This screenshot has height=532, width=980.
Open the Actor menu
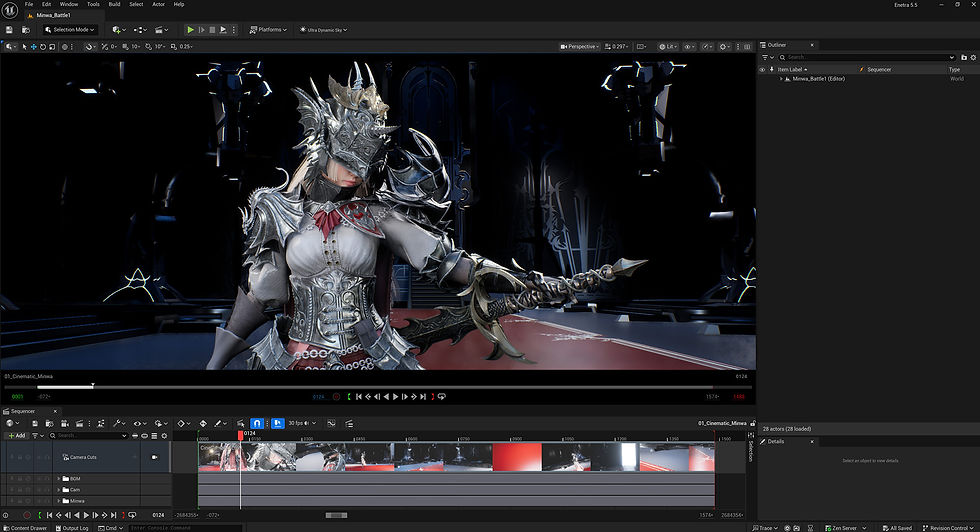(x=159, y=4)
